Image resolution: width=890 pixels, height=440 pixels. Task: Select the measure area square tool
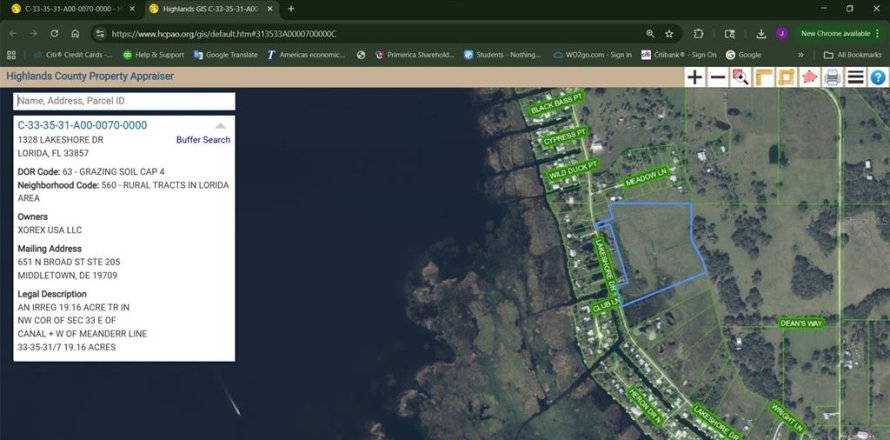(x=786, y=77)
